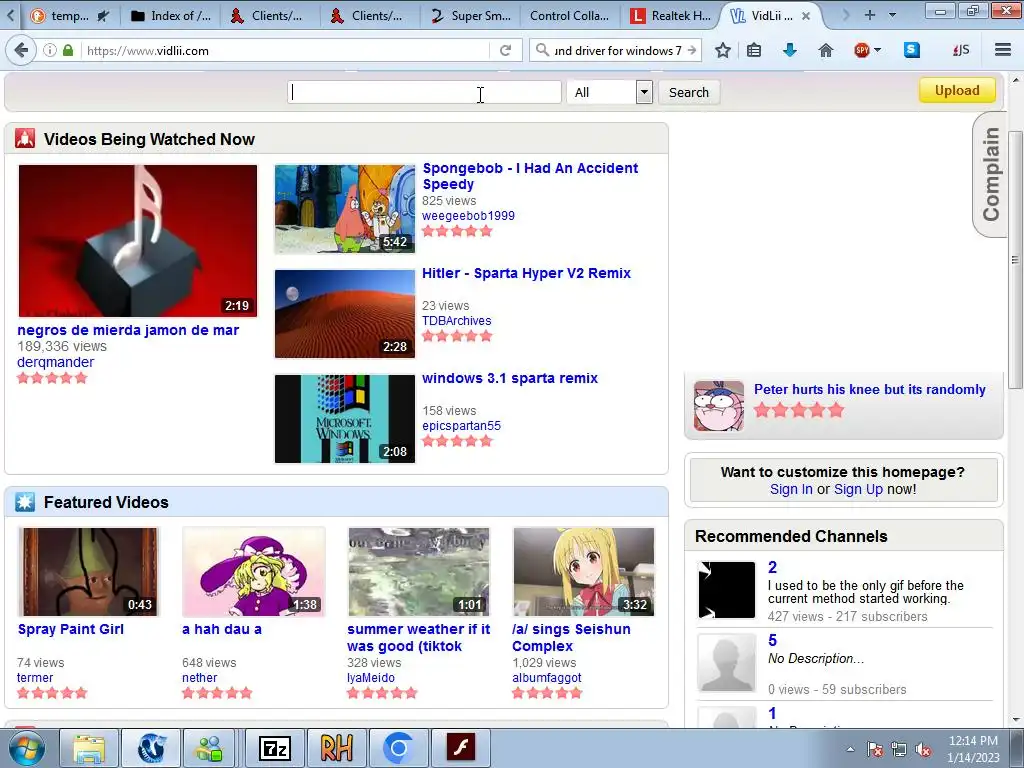Click in the VidLii search field

pos(424,92)
